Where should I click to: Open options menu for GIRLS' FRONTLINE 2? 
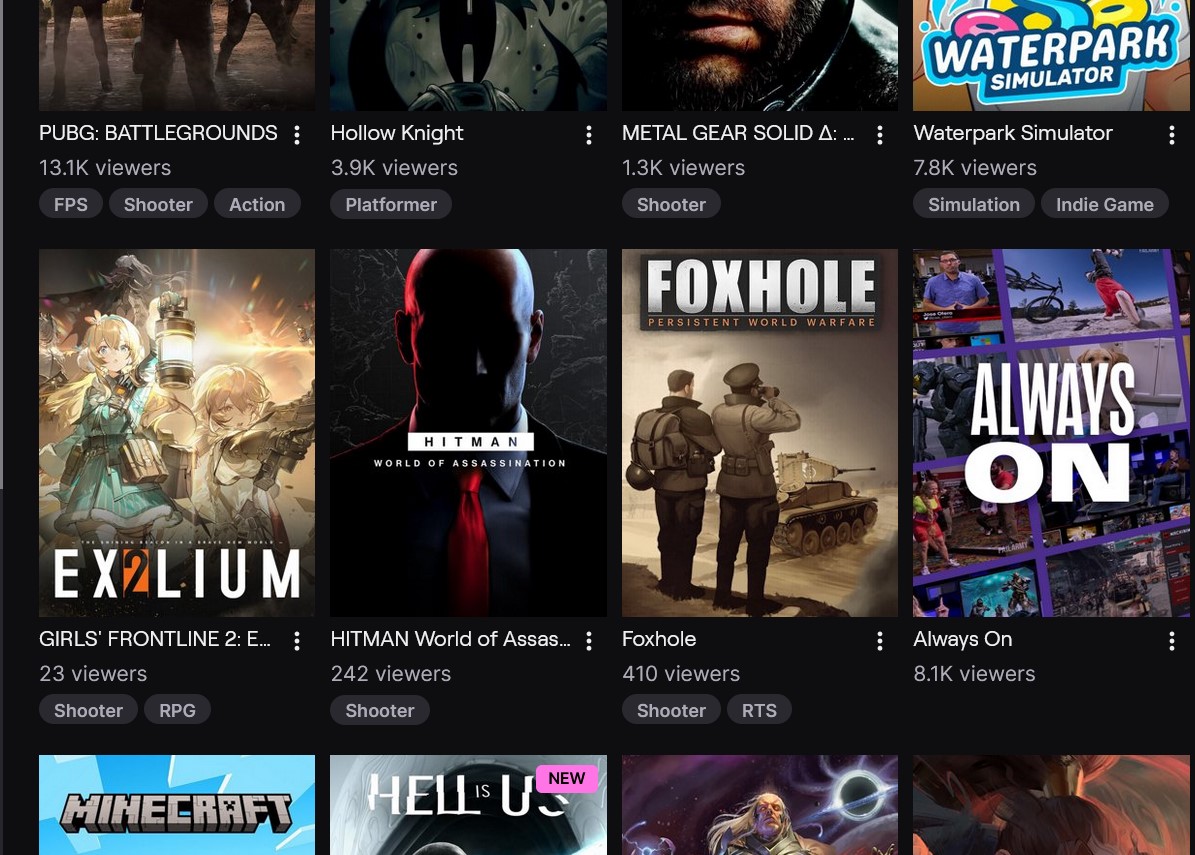click(297, 641)
